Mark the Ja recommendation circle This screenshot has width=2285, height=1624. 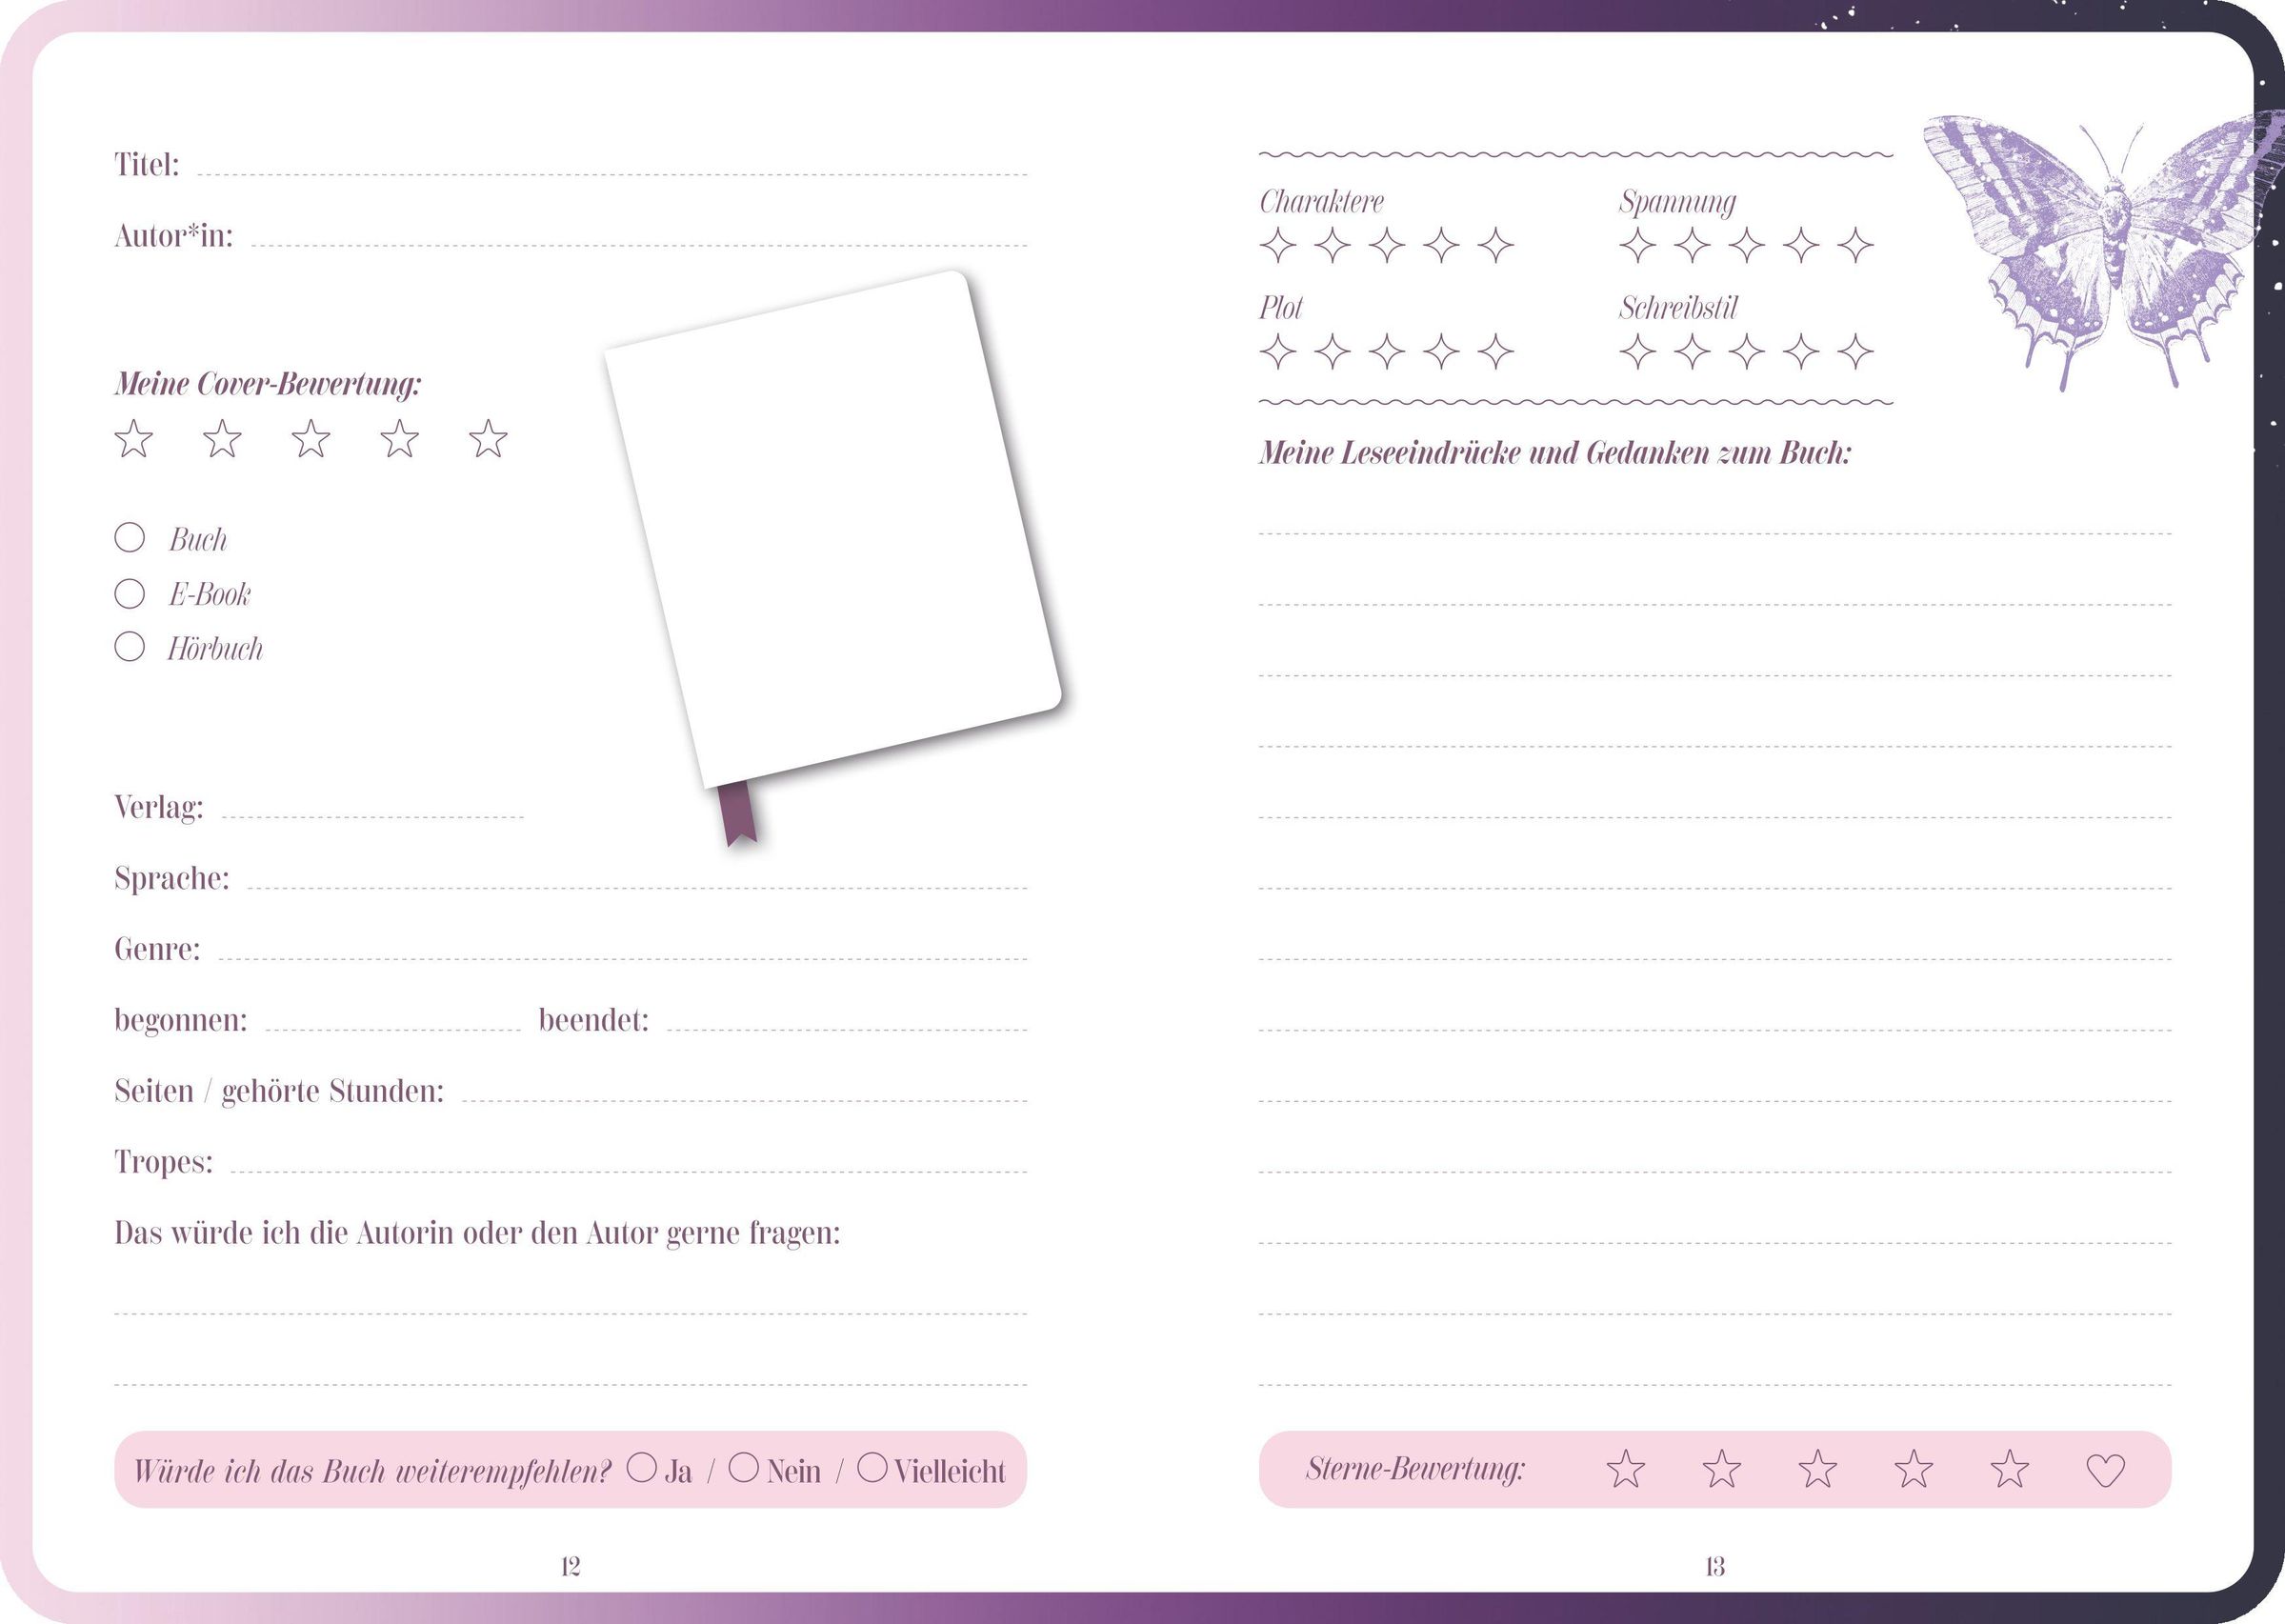pyautogui.click(x=642, y=1468)
